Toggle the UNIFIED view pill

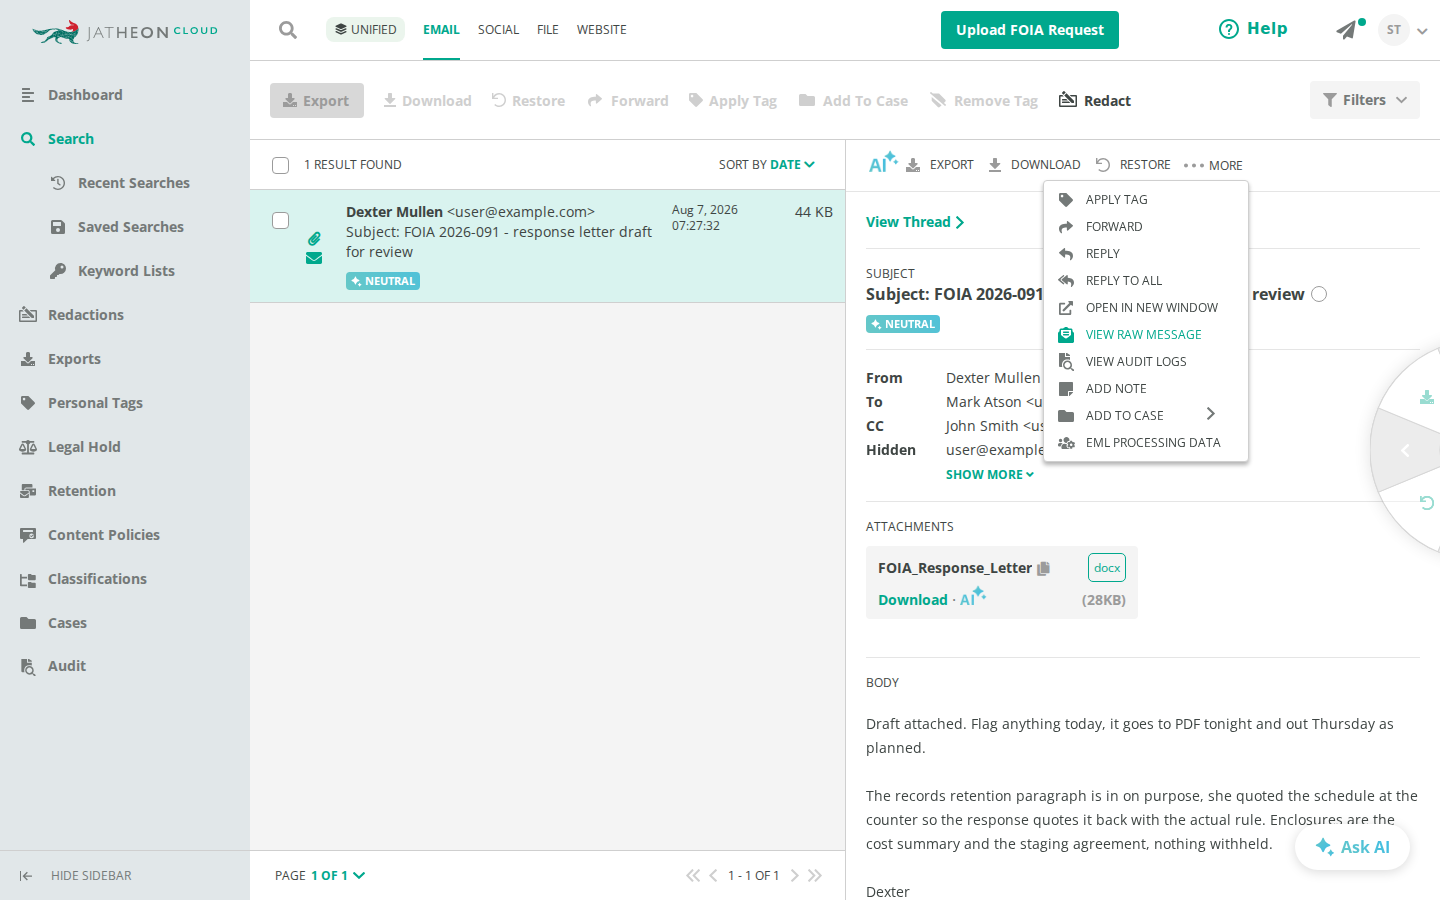tap(365, 29)
